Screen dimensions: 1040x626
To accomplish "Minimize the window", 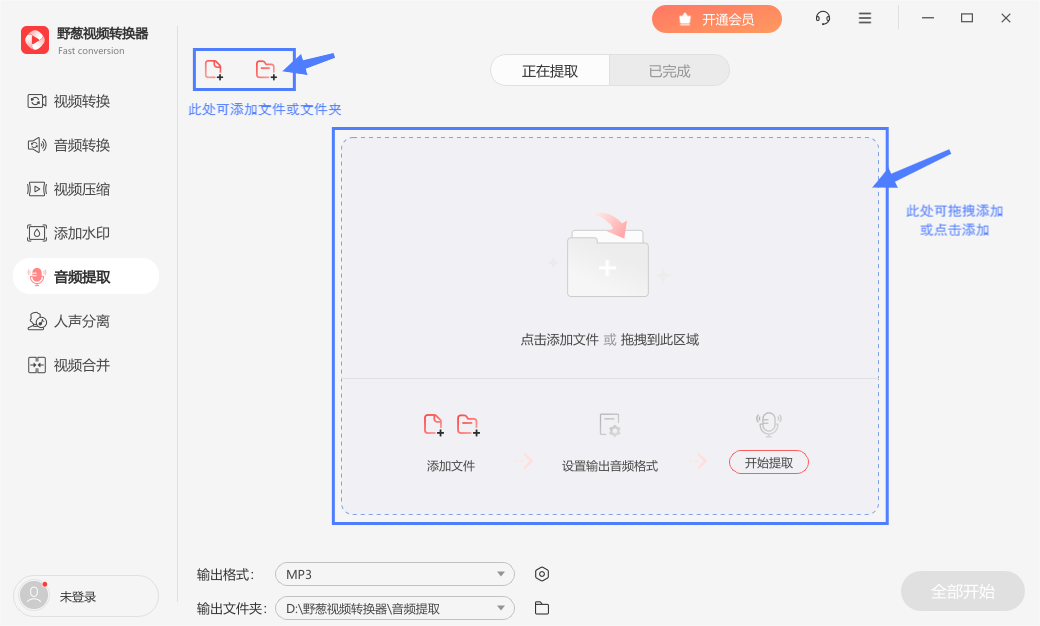I will tap(928, 18).
